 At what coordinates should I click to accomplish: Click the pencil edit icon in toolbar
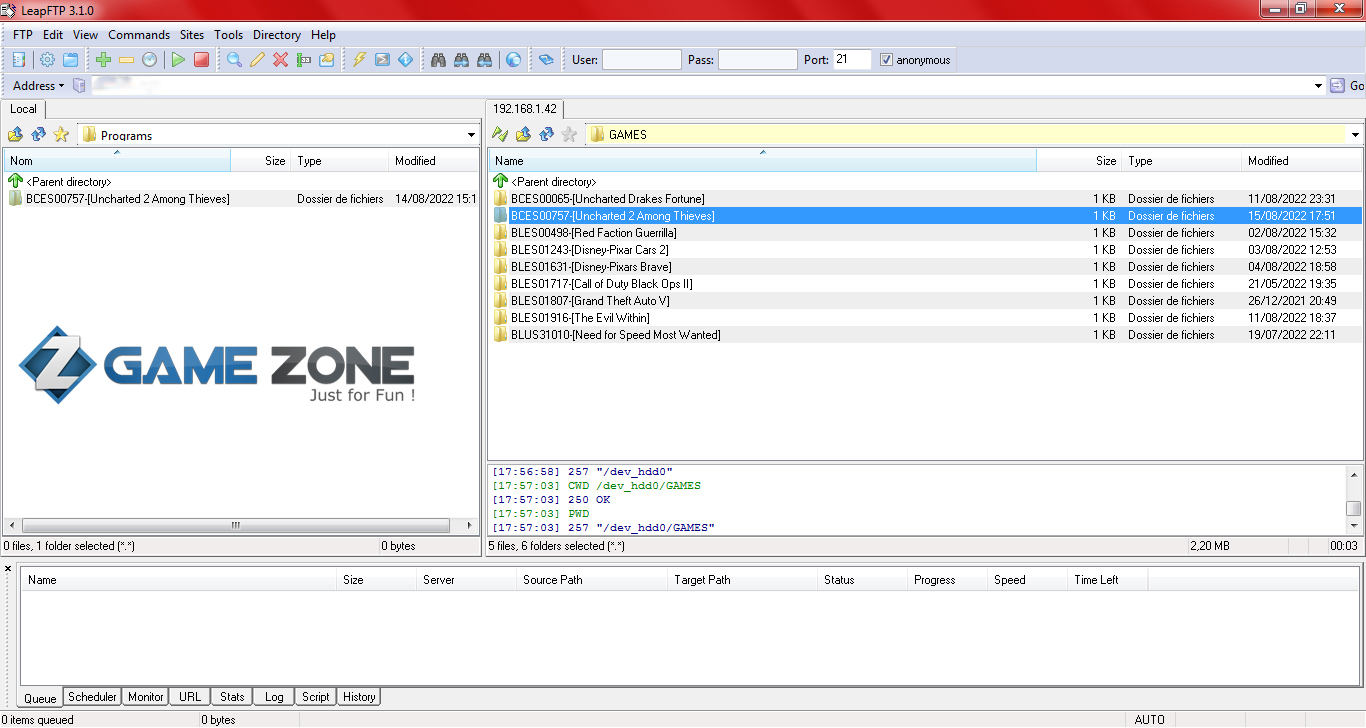(x=257, y=60)
